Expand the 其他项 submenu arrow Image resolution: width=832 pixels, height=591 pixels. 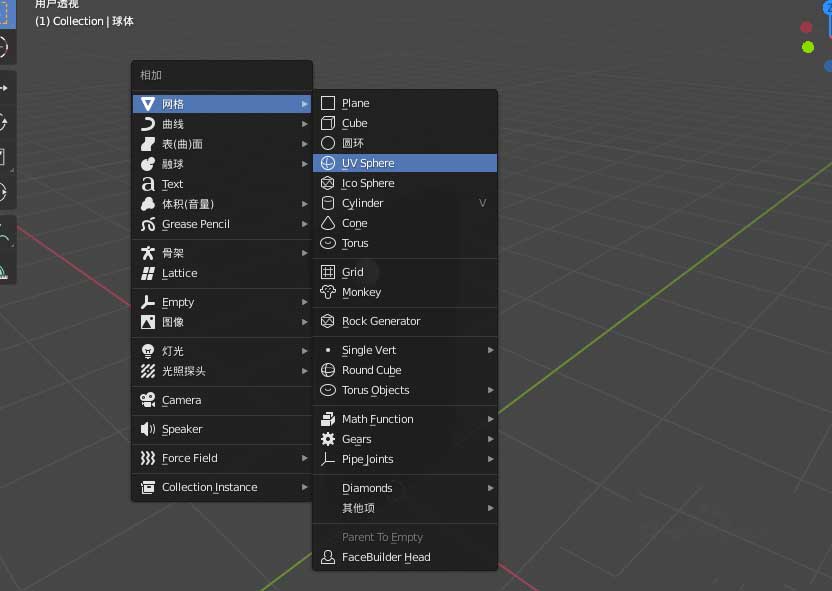490,508
